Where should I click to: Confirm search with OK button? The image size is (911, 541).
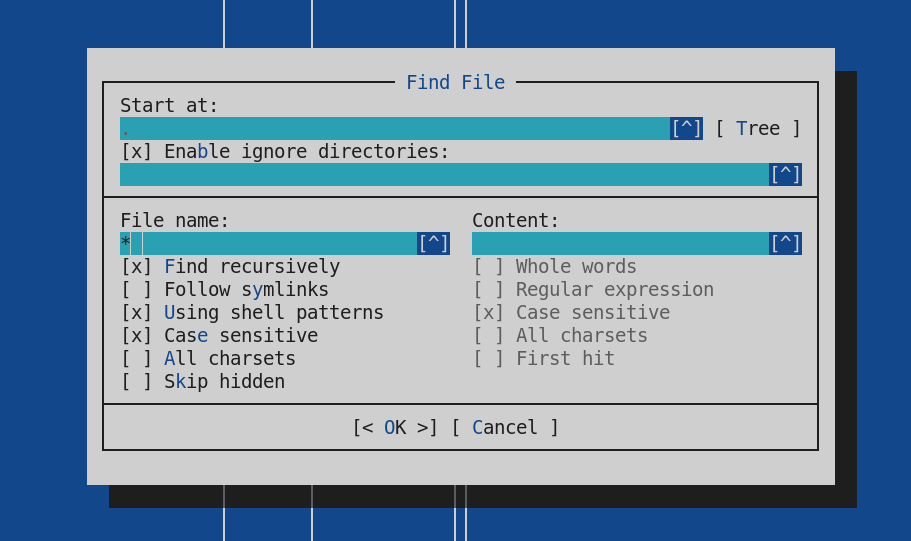pyautogui.click(x=395, y=428)
